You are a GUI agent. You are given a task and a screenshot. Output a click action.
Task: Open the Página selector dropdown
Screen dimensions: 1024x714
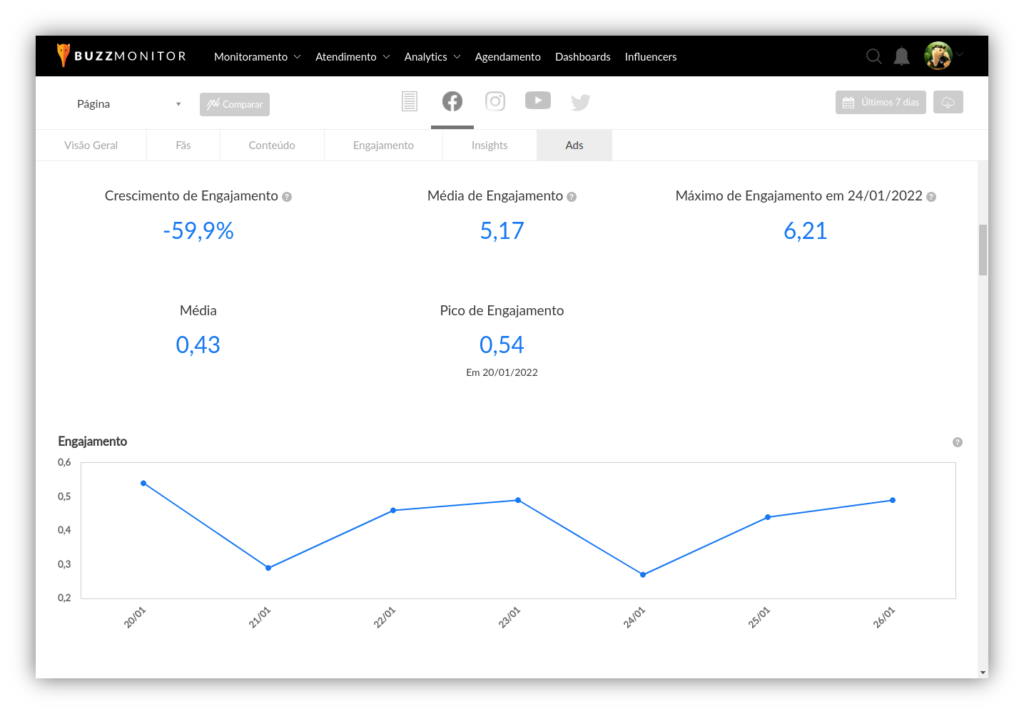click(x=129, y=104)
